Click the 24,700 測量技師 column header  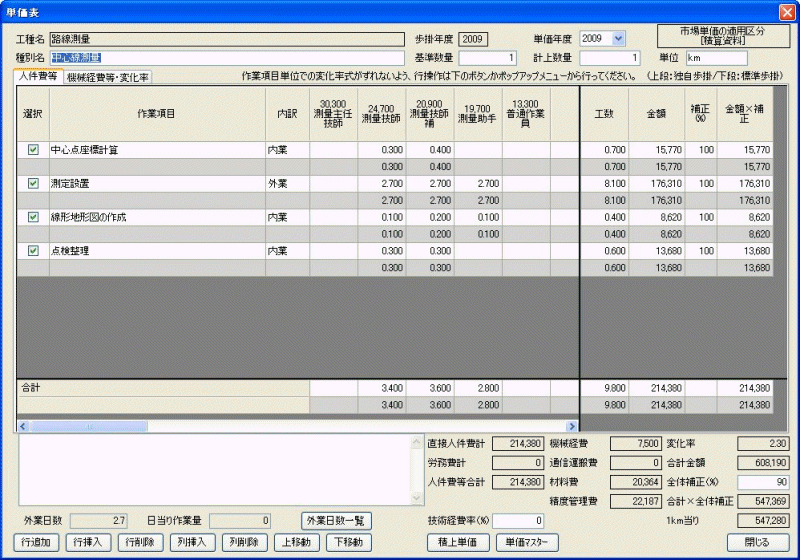pos(381,114)
